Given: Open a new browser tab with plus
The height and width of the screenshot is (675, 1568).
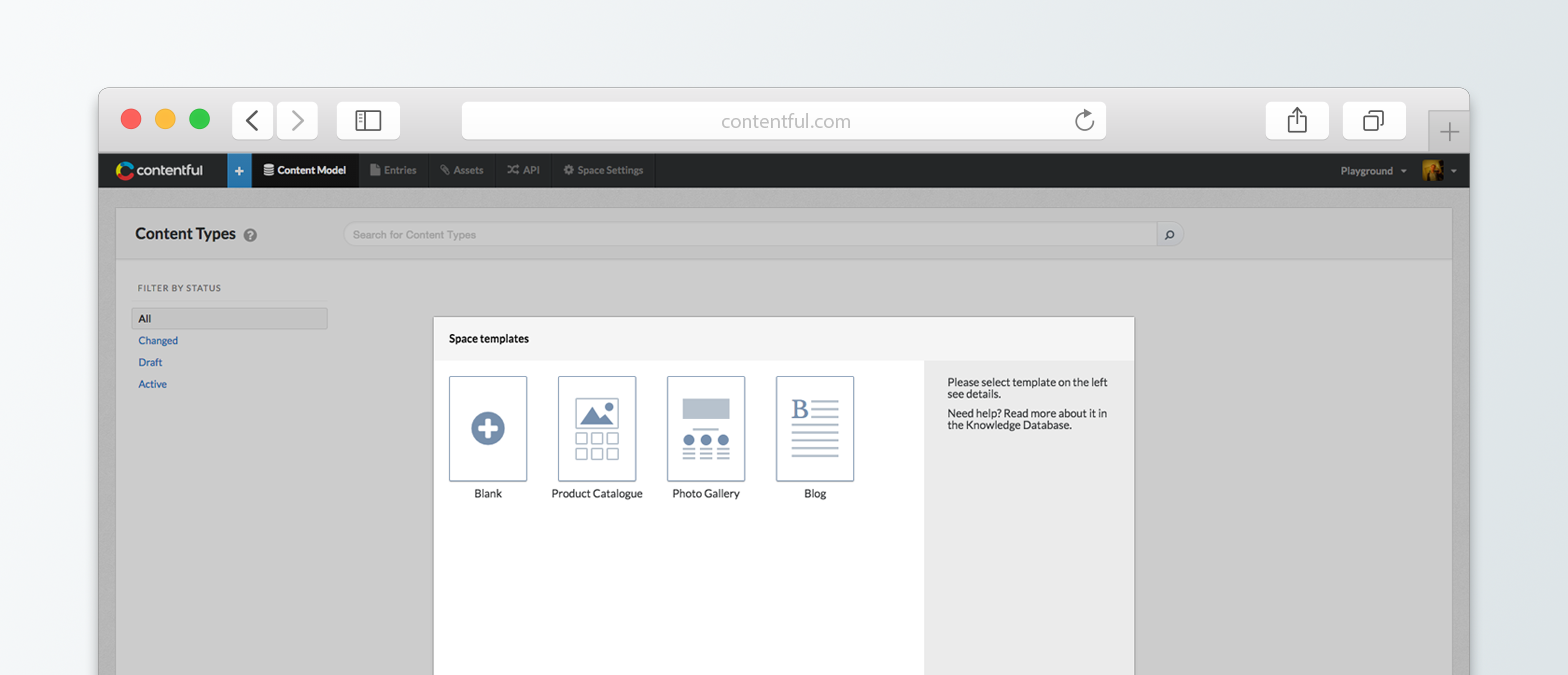Looking at the screenshot, I should pyautogui.click(x=1449, y=131).
